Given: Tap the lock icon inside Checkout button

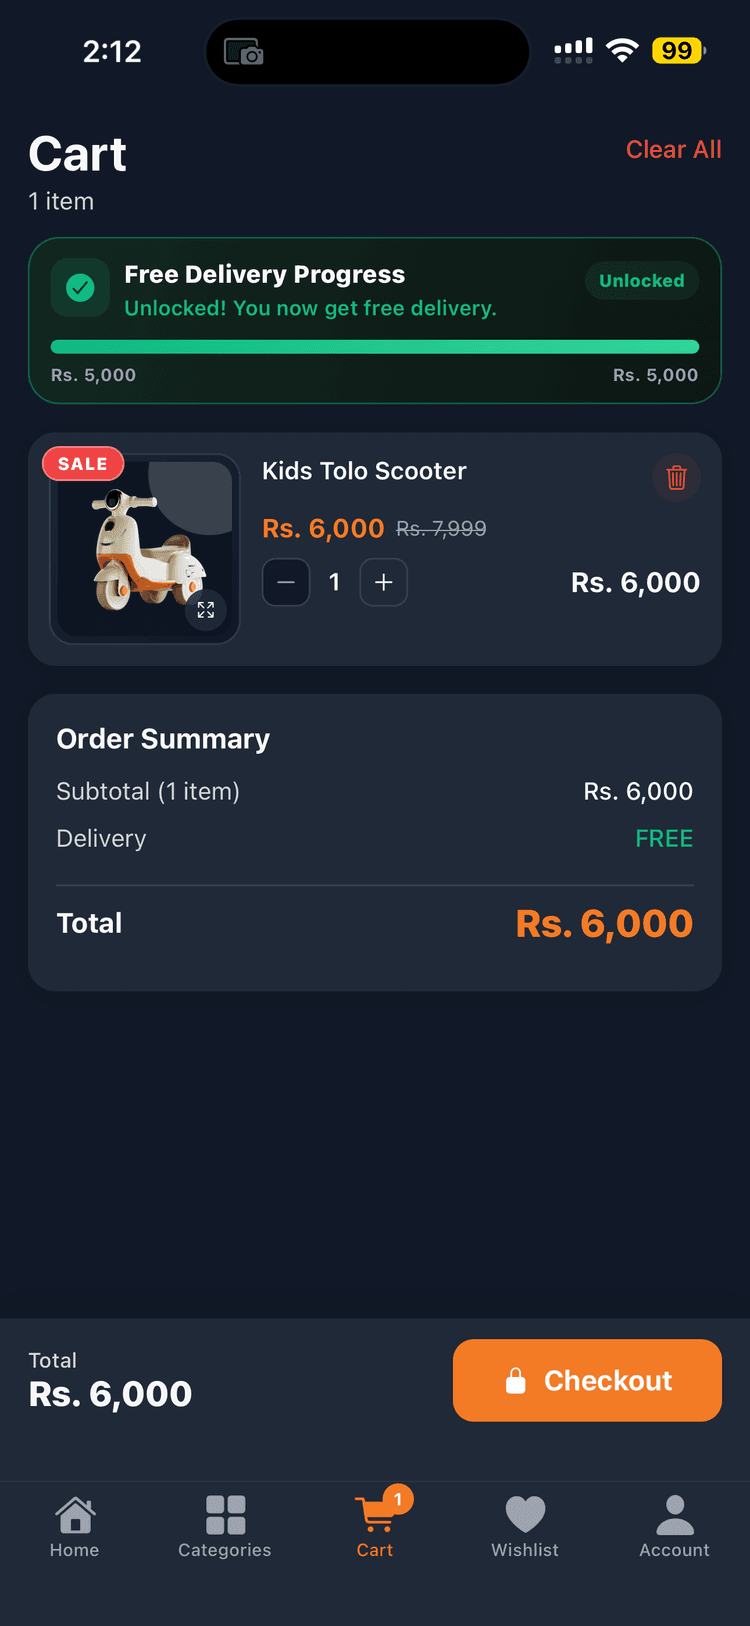Looking at the screenshot, I should (x=515, y=1380).
